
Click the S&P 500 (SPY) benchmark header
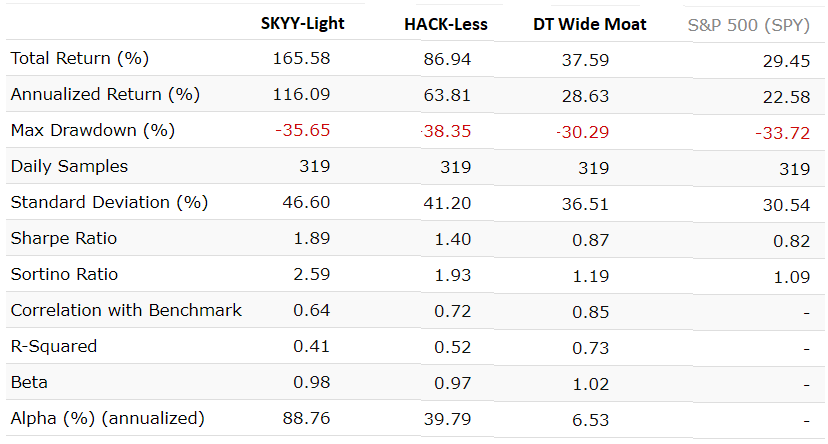(744, 24)
